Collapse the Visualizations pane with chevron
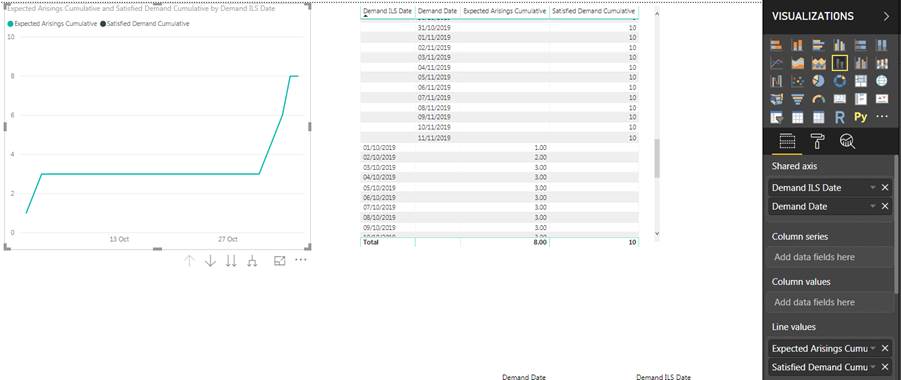 [887, 17]
